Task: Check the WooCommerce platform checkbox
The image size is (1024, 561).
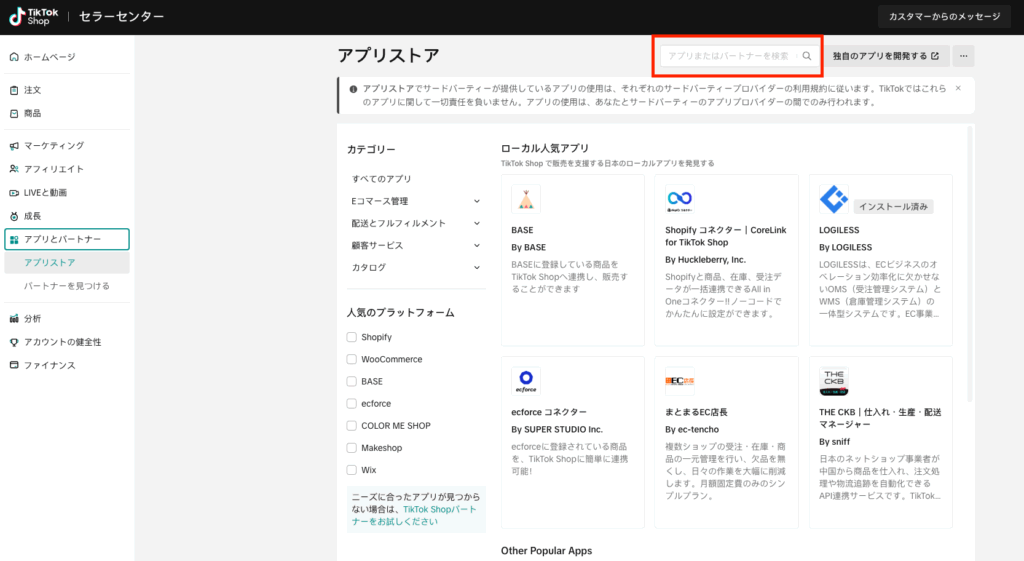Action: [351, 359]
